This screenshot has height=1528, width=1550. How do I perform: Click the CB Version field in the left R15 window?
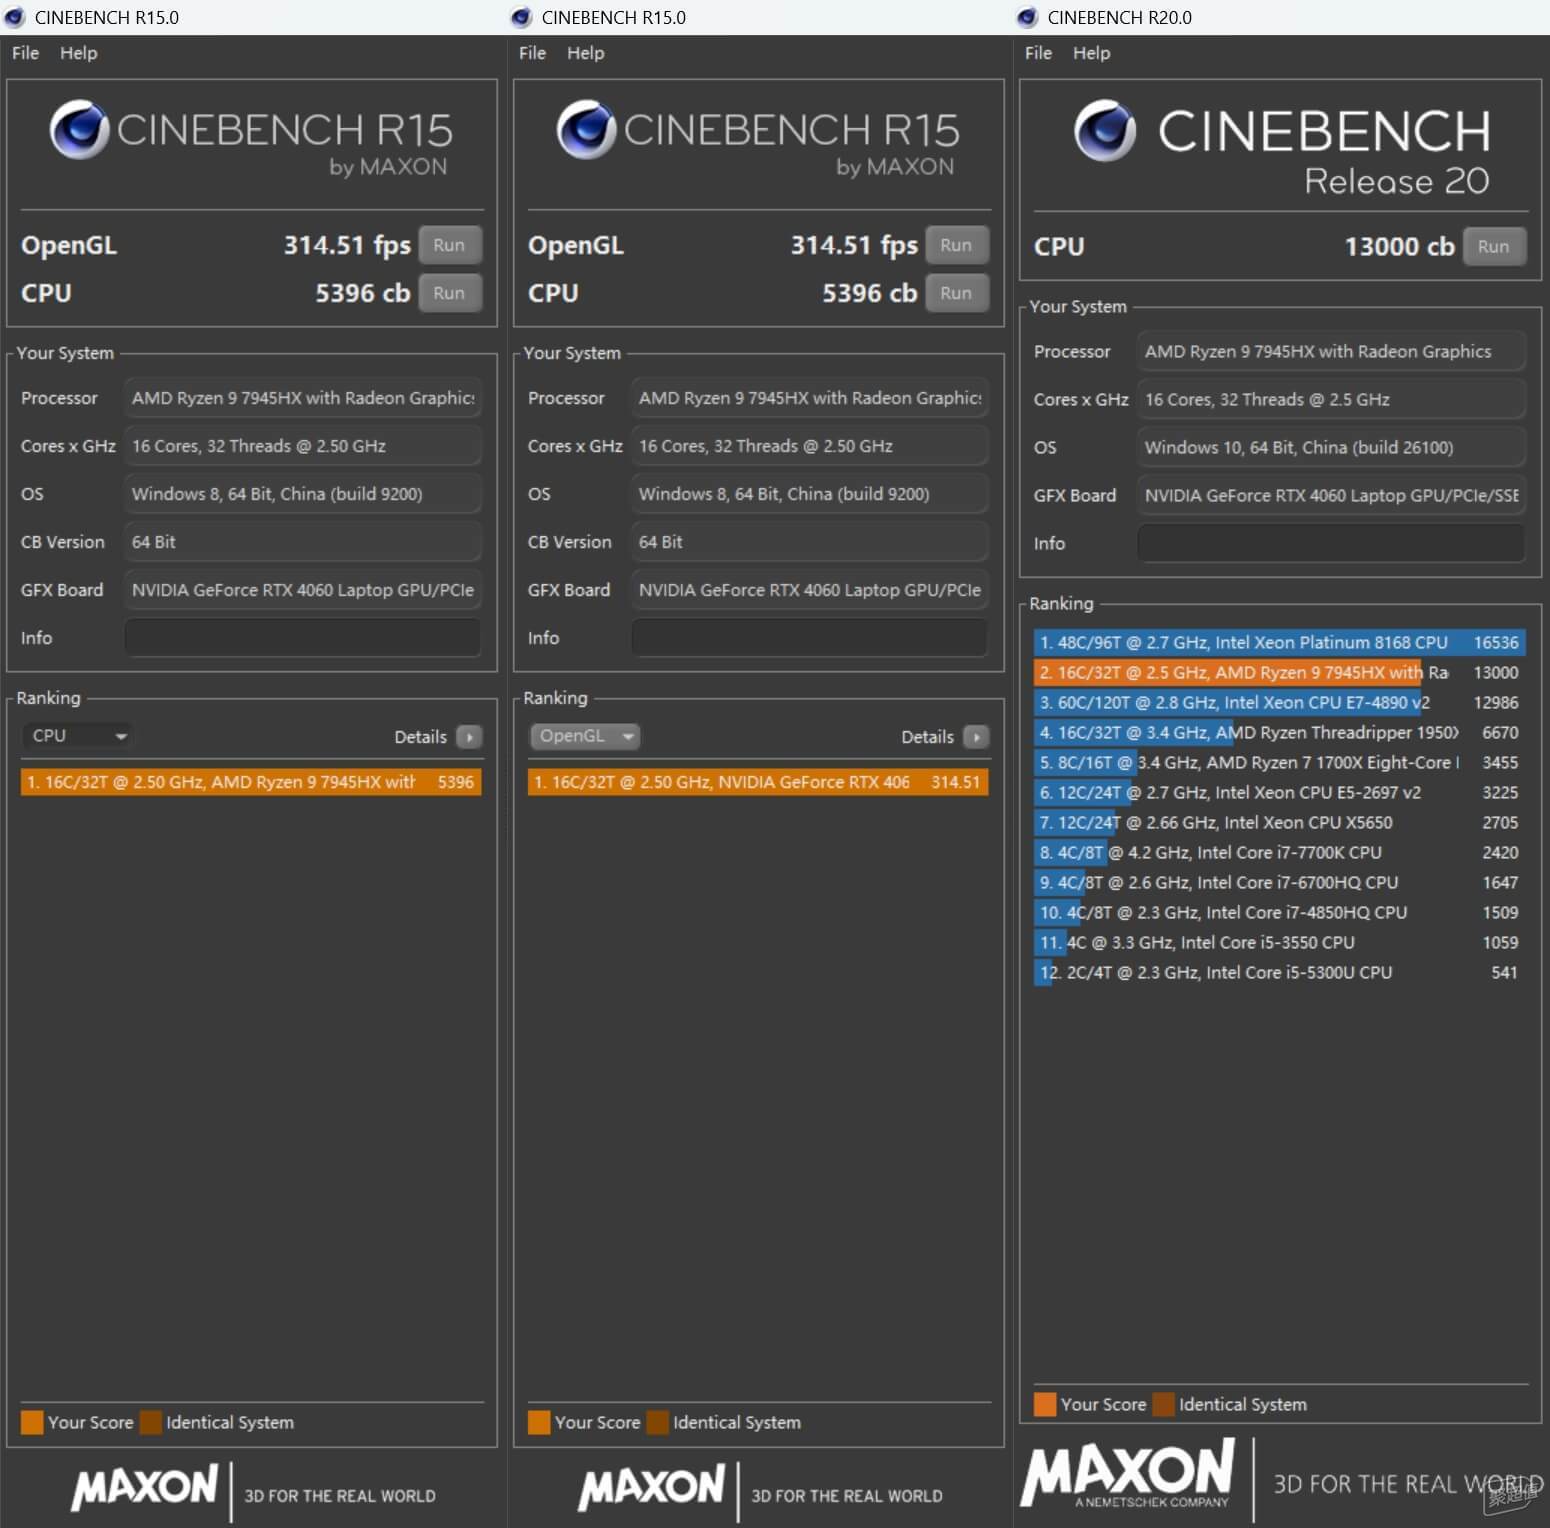pyautogui.click(x=302, y=542)
